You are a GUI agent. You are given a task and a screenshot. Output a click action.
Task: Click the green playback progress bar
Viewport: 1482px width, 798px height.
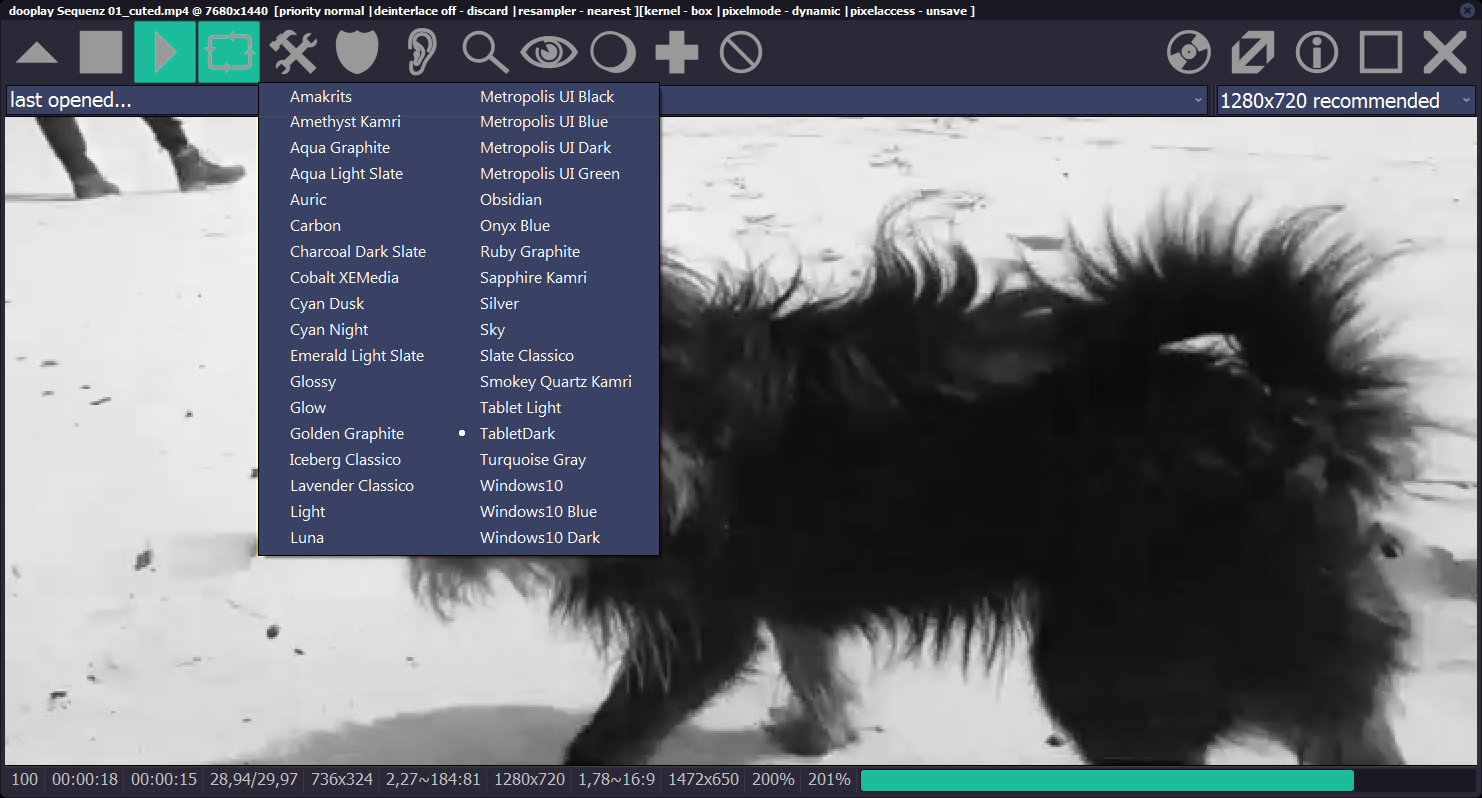pyautogui.click(x=1106, y=780)
